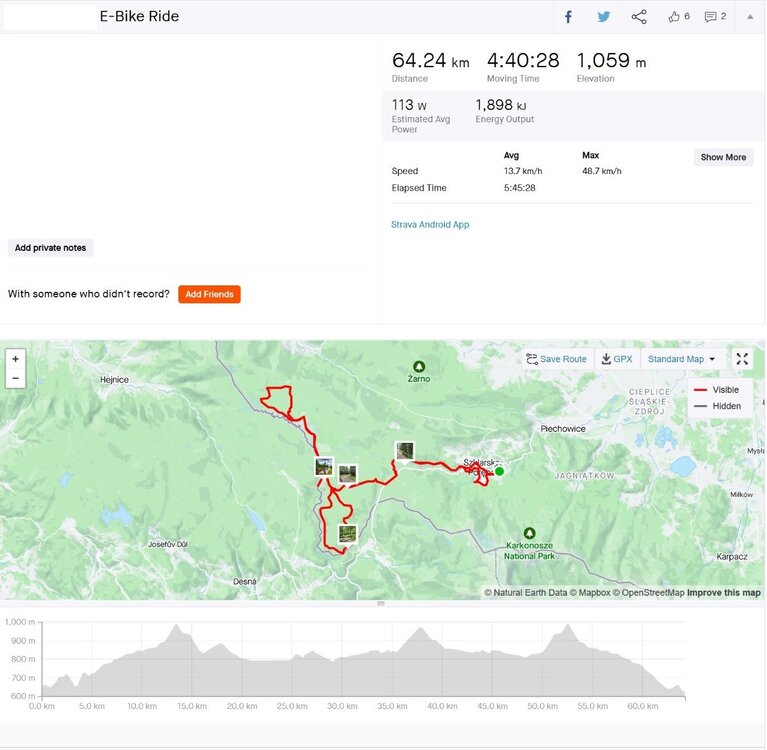The image size is (767, 750).
Task: Click the Save Route button
Action: click(557, 359)
